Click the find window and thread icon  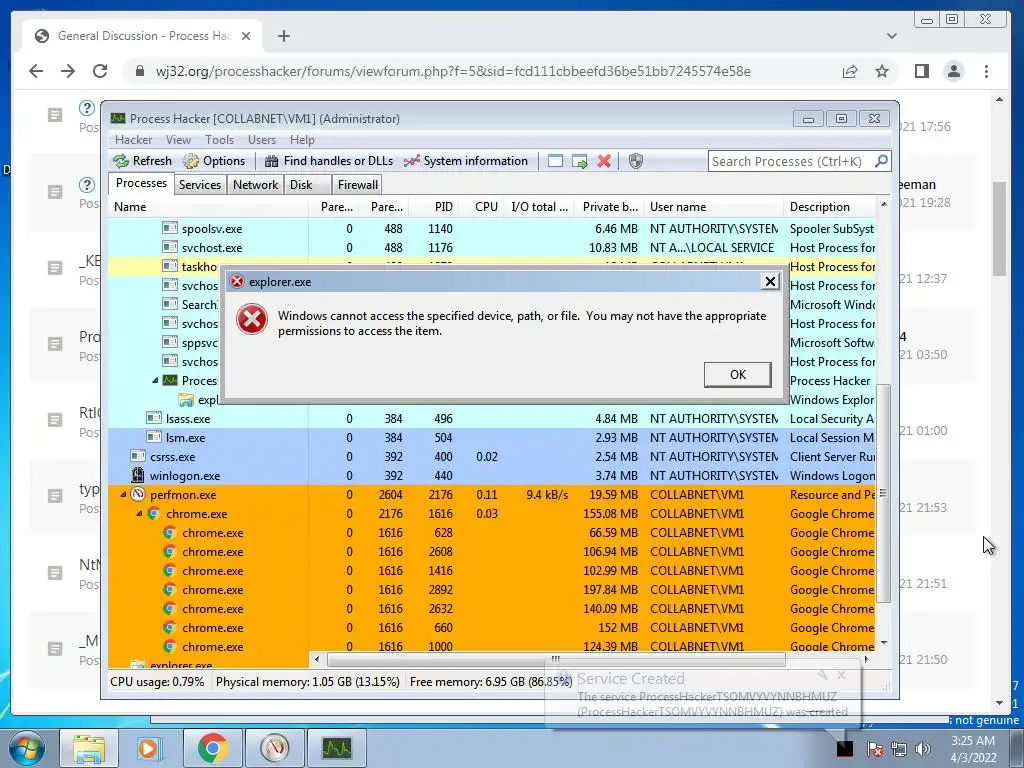pos(579,161)
